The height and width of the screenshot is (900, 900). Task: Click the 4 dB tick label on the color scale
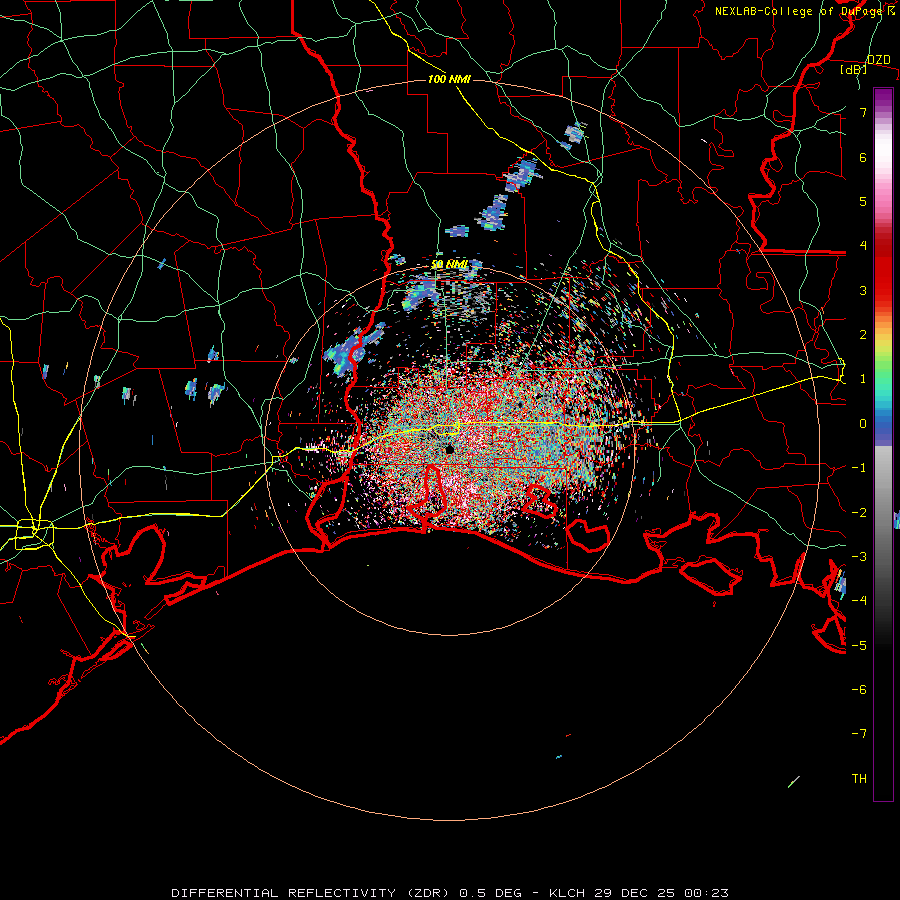tap(863, 246)
